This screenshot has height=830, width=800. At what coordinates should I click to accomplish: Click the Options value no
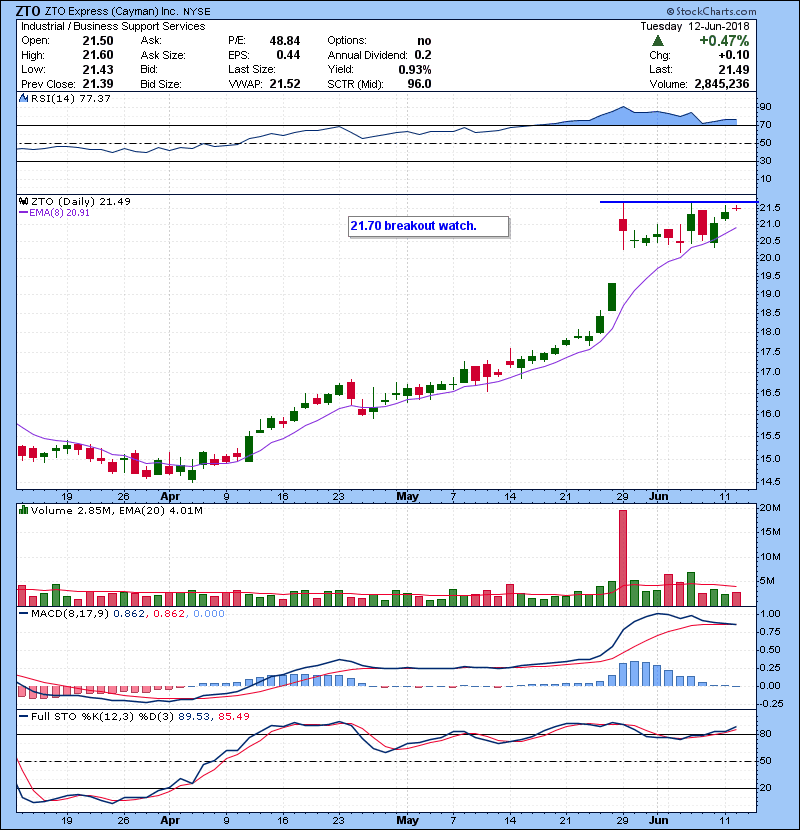pos(424,41)
